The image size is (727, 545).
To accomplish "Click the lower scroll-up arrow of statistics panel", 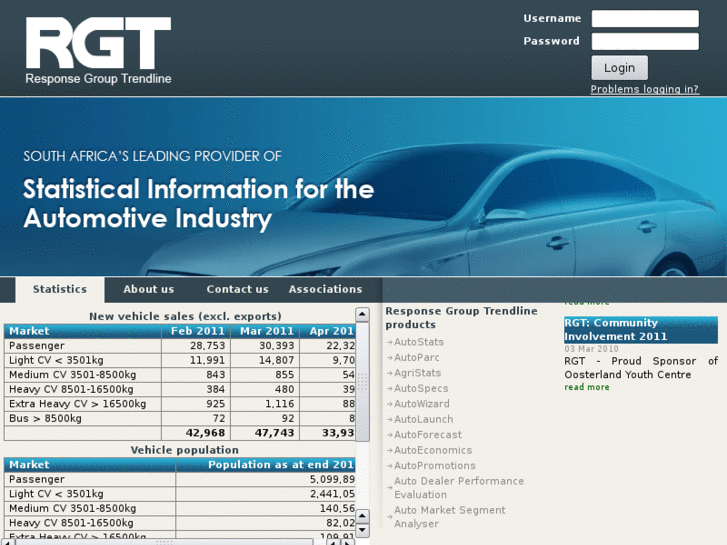I will click(362, 515).
